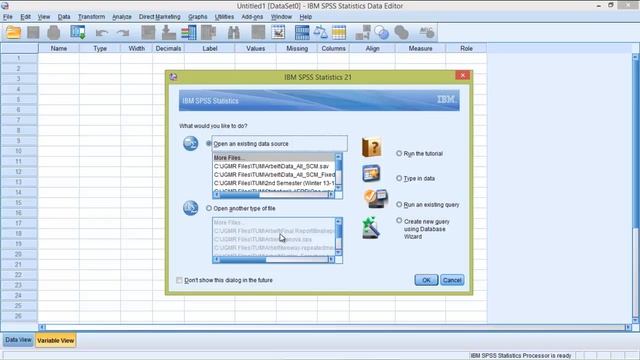Click right arrow of data source horizontal scrollbar
Image resolution: width=640 pixels, height=360 pixels.
click(331, 195)
